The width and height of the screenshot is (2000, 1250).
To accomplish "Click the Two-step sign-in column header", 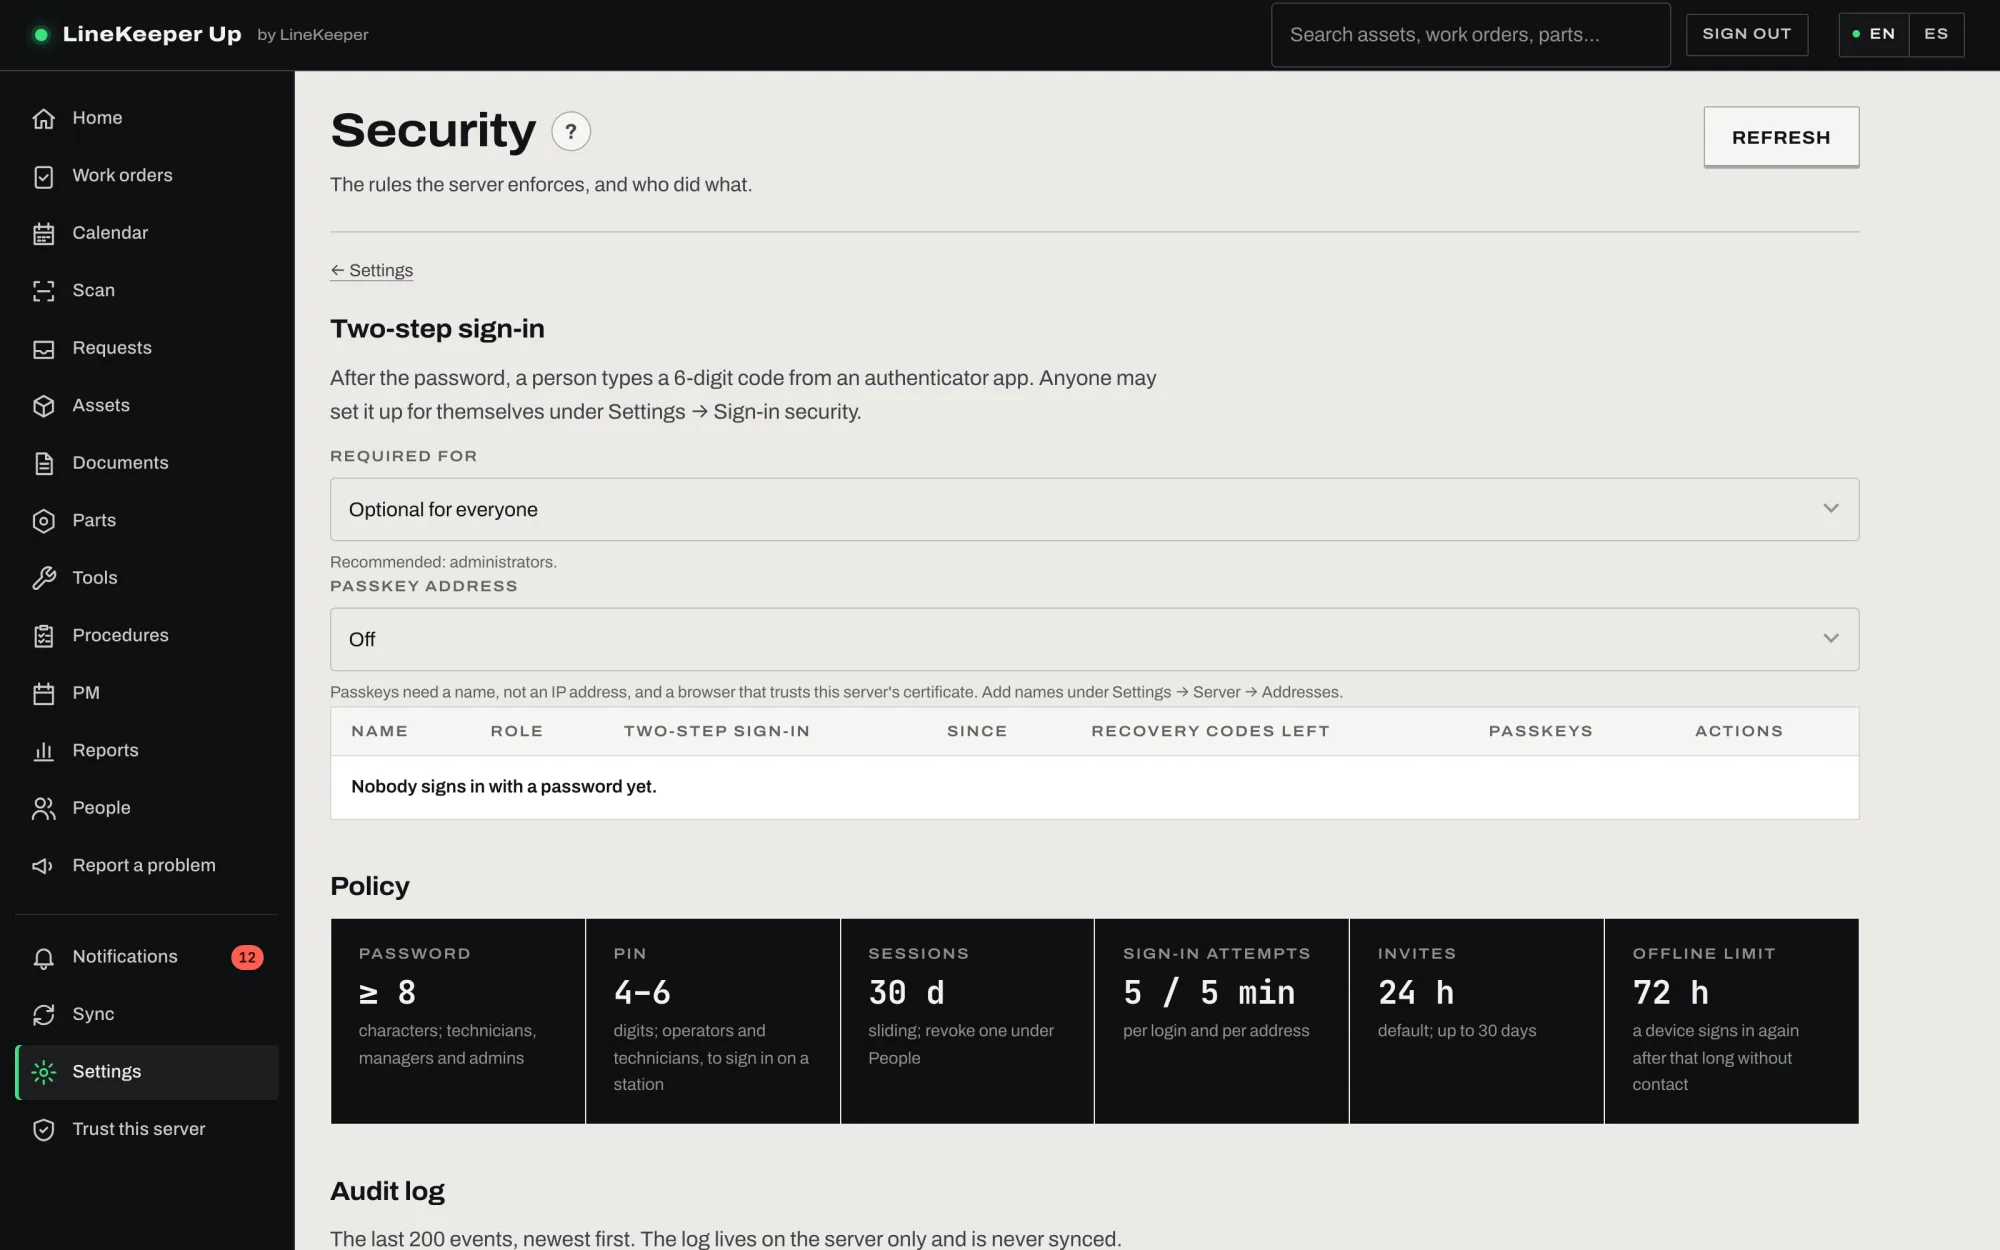I will tap(716, 731).
